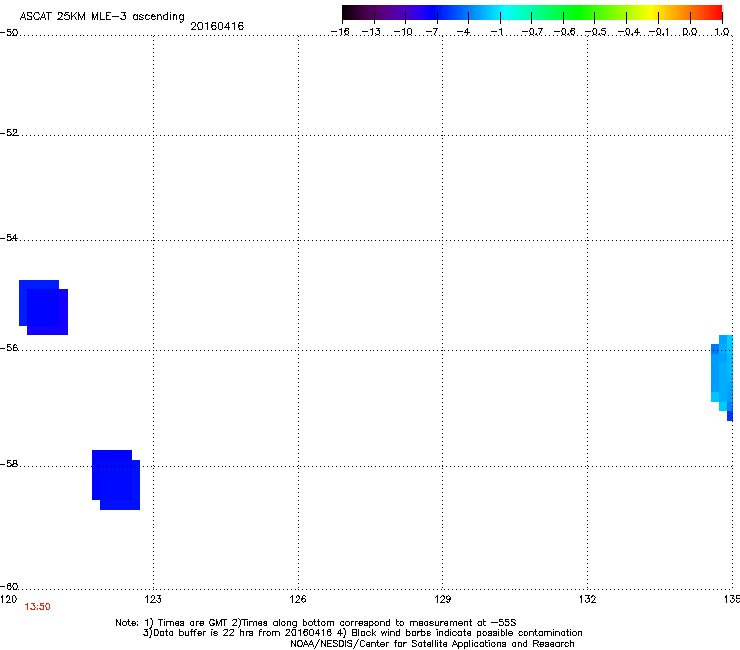Click the longitude label "120"
Image resolution: width=740 pixels, height=650 pixels.
tap(8, 599)
